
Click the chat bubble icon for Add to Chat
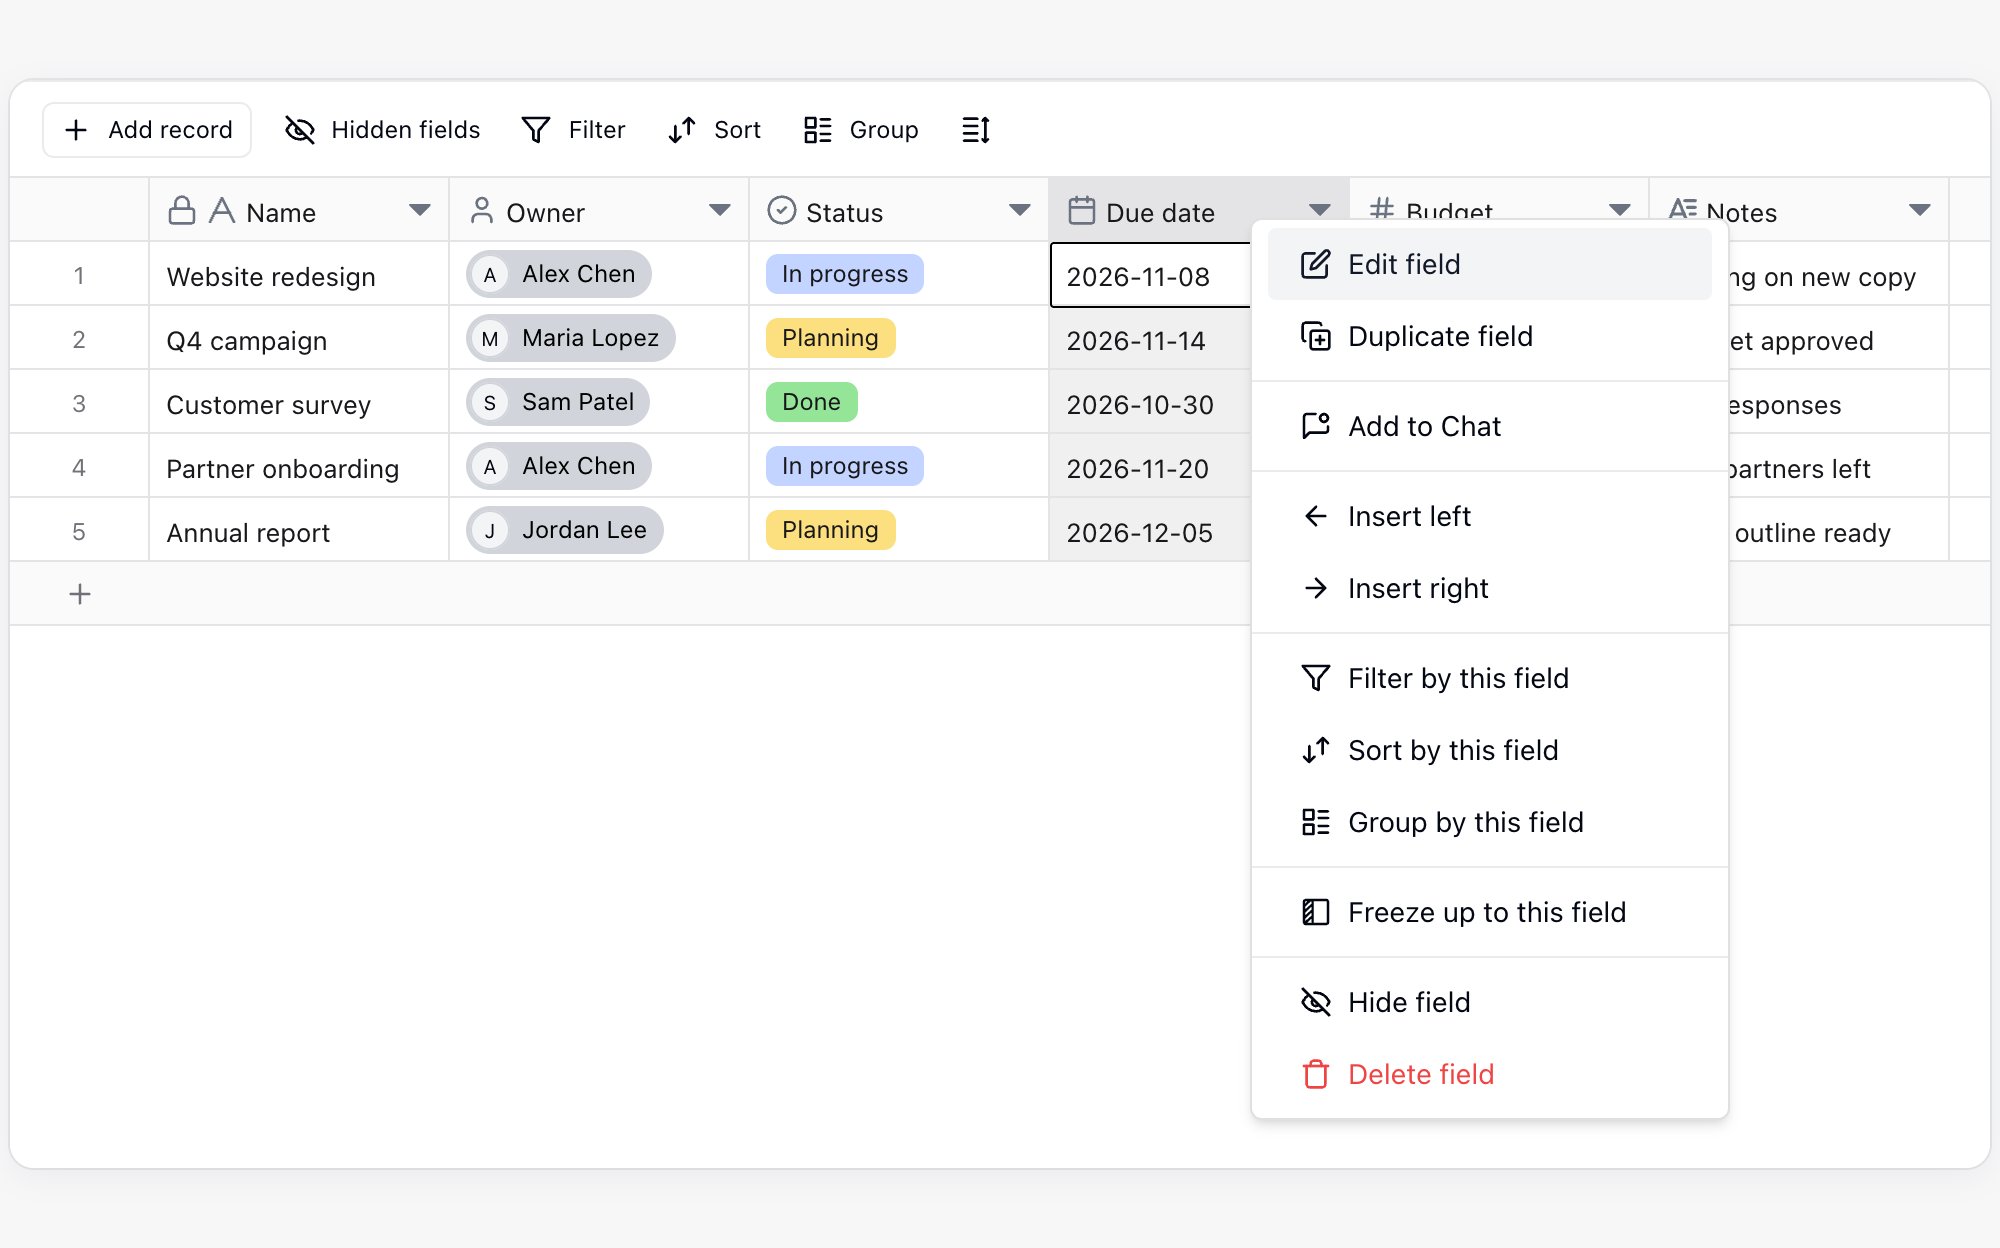pos(1315,426)
